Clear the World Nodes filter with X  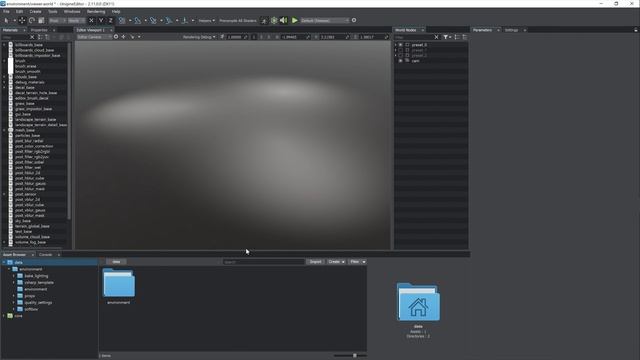(436, 37)
